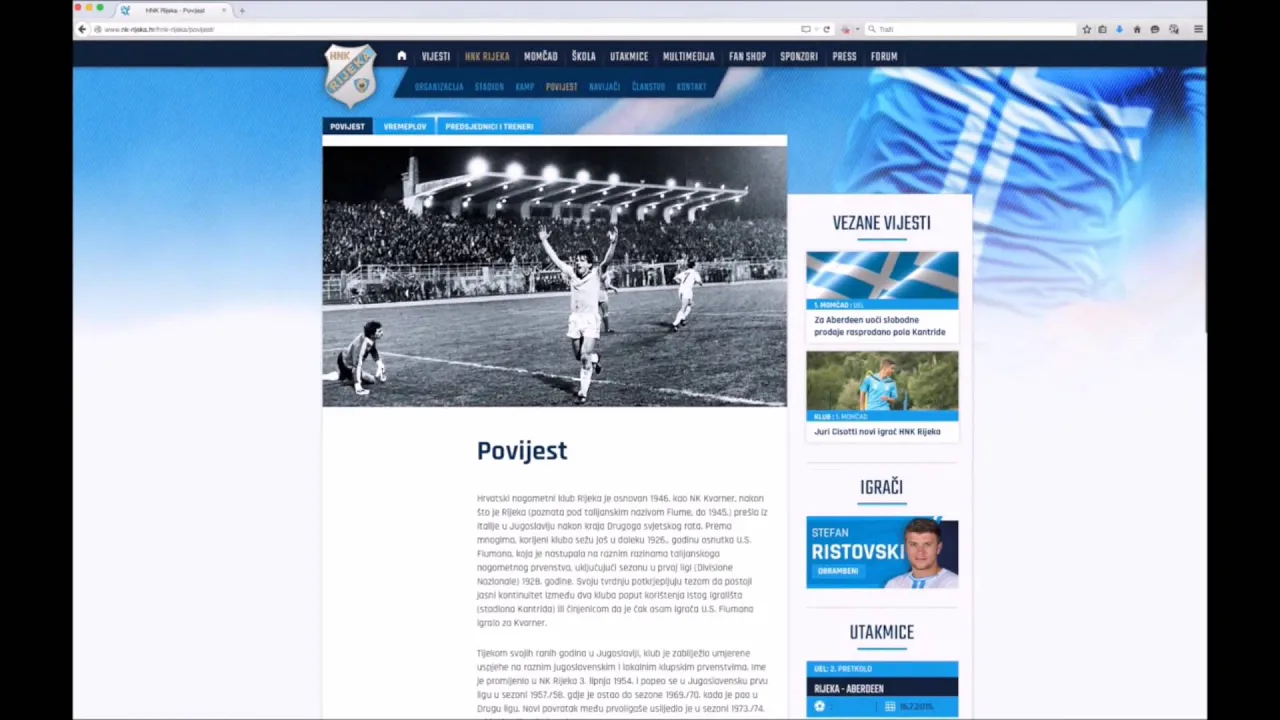This screenshot has height=720, width=1280.
Task: Click the calendar date icon in the match row
Action: point(890,707)
